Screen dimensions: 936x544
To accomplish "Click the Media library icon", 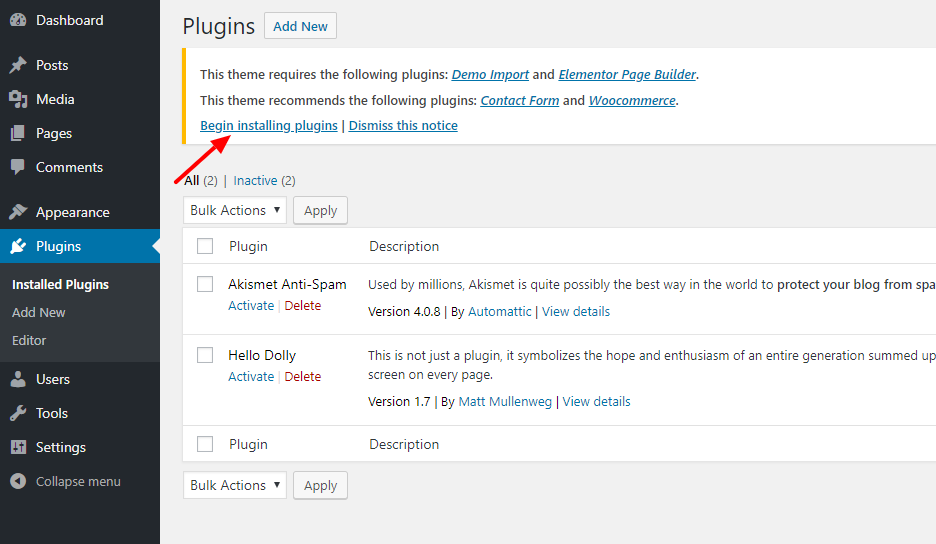I will (18, 99).
